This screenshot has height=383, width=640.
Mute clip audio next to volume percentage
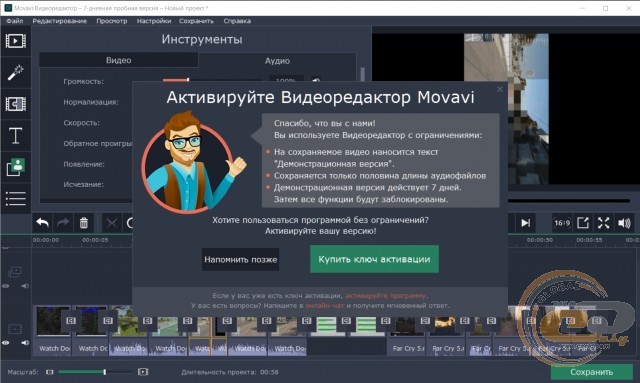tap(316, 79)
